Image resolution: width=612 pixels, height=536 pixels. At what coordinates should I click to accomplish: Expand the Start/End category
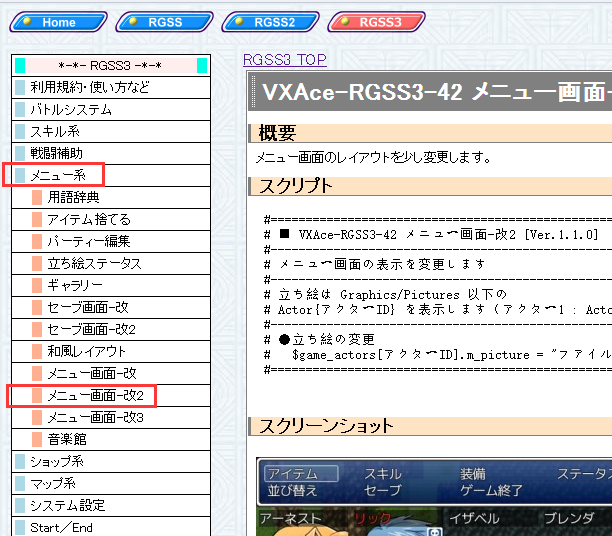pyautogui.click(x=111, y=527)
